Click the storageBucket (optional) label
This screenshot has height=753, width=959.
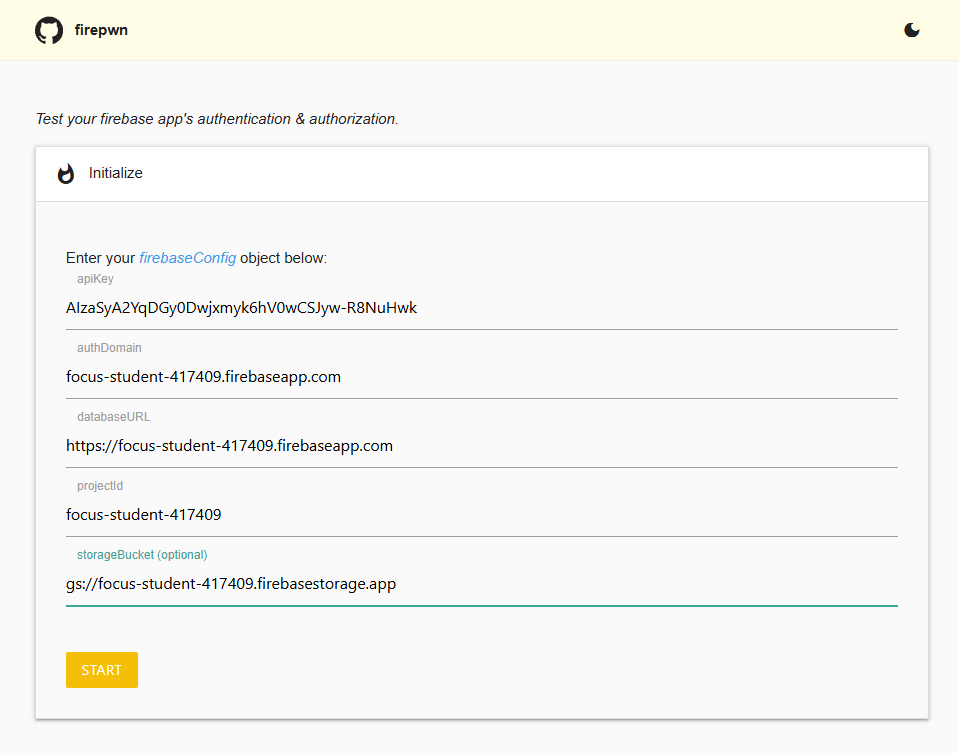coord(142,555)
